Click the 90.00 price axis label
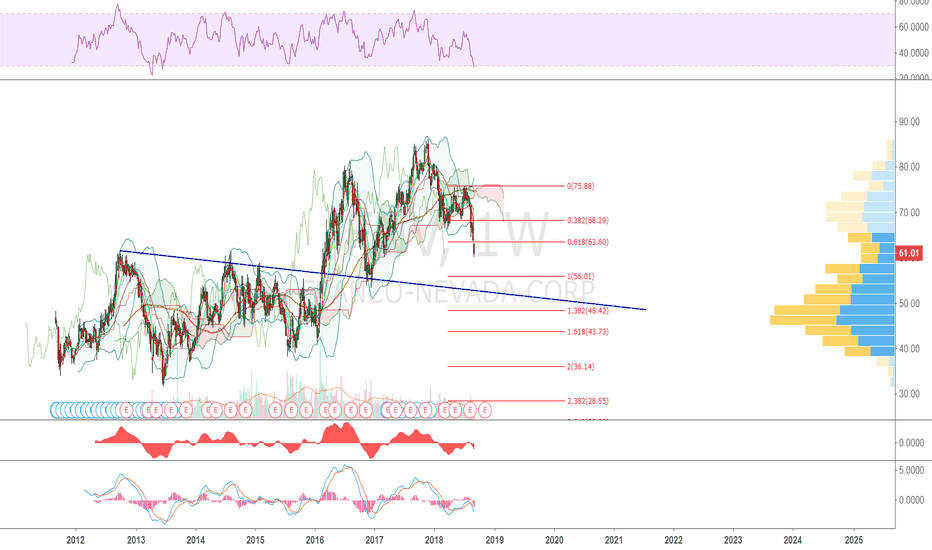932x550 pixels. (909, 121)
